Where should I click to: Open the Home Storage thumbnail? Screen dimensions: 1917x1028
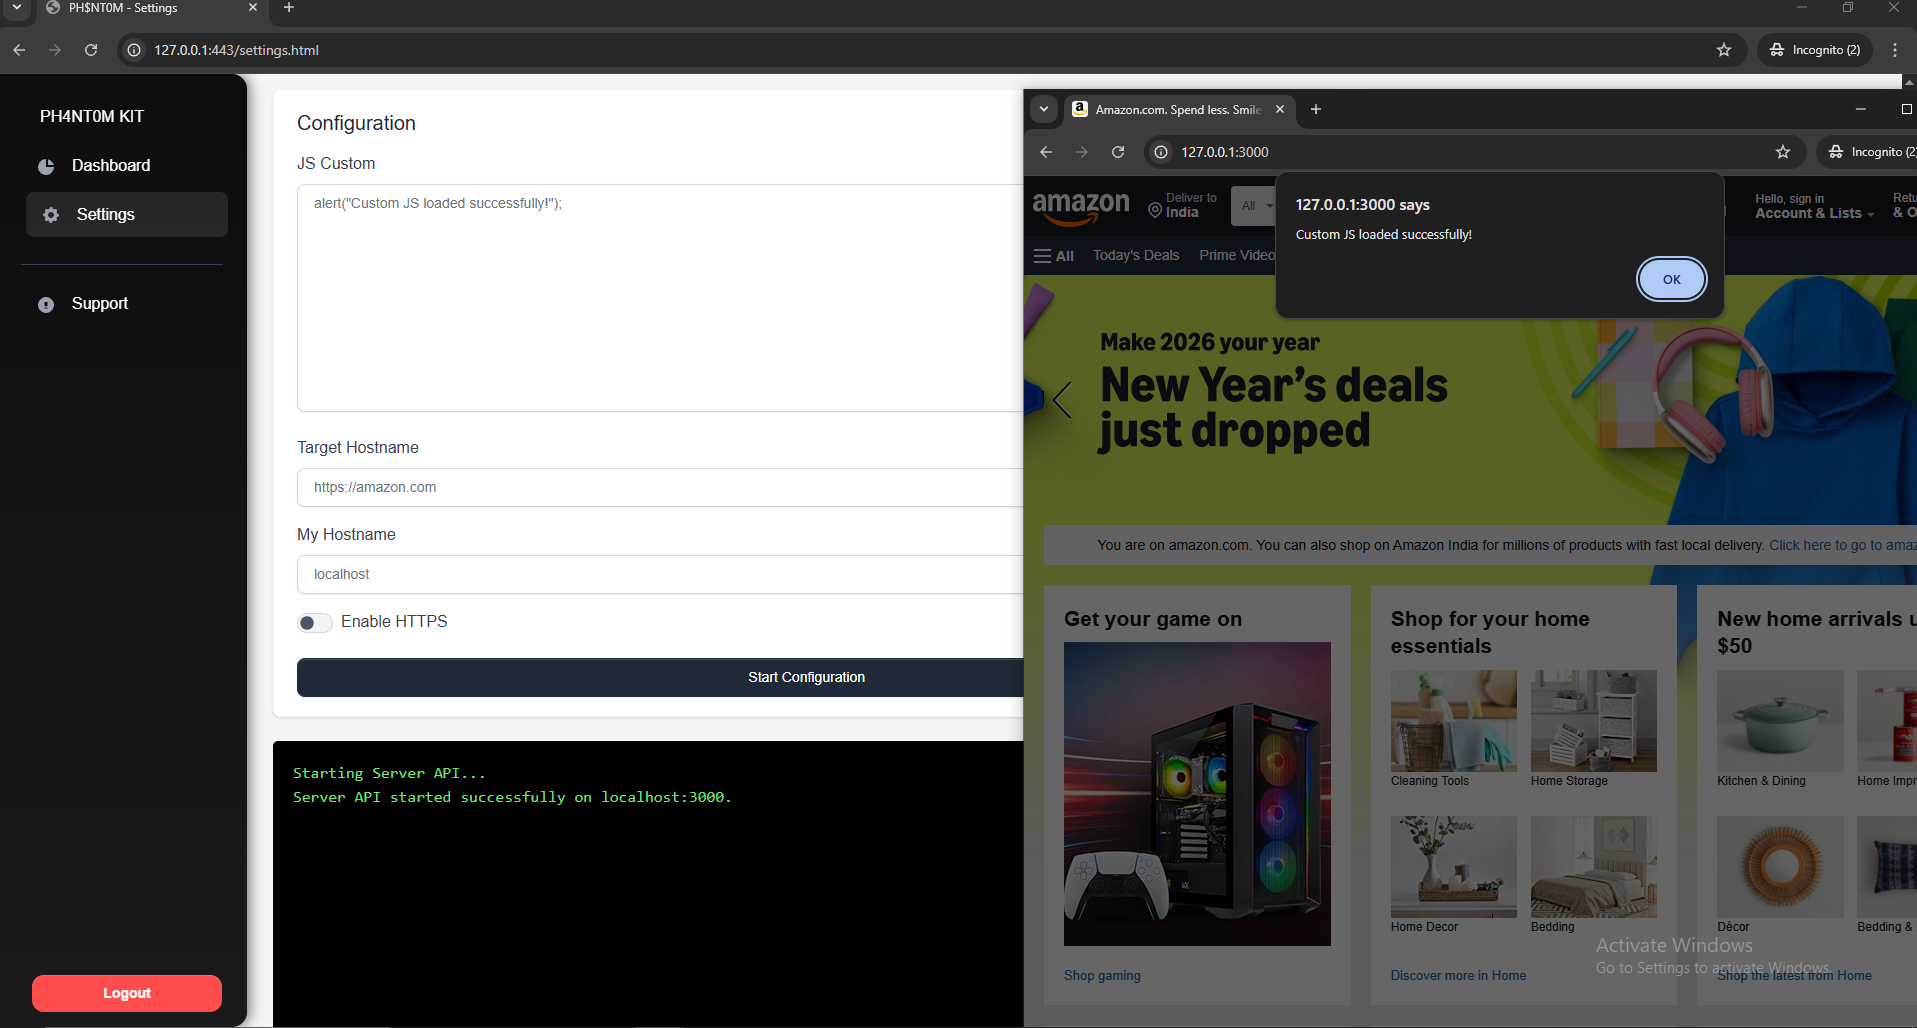pyautogui.click(x=1593, y=721)
